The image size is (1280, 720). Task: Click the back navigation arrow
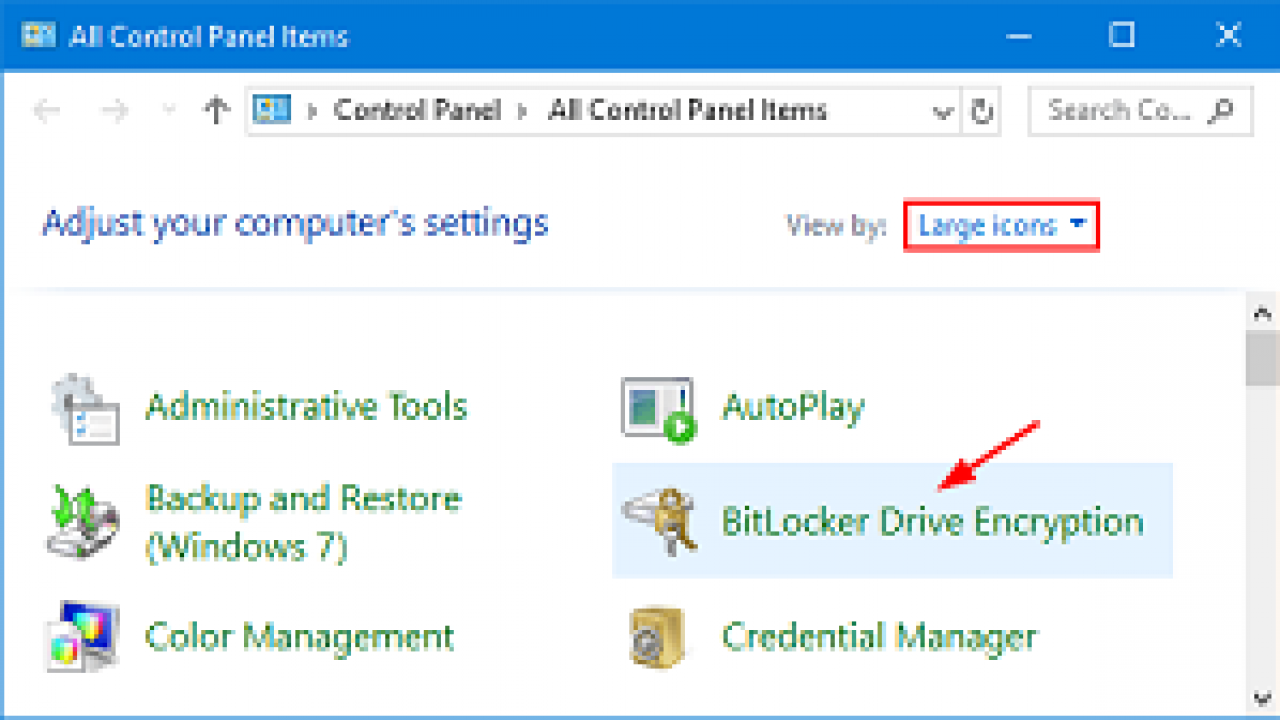pos(46,110)
